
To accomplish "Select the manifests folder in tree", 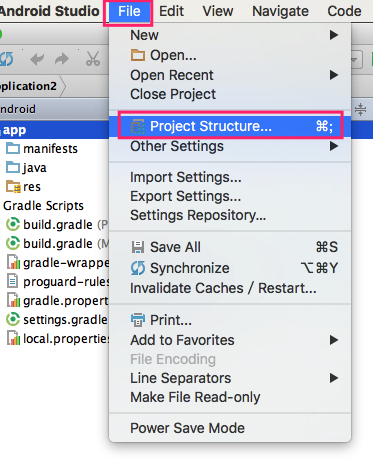I will coord(42,149).
